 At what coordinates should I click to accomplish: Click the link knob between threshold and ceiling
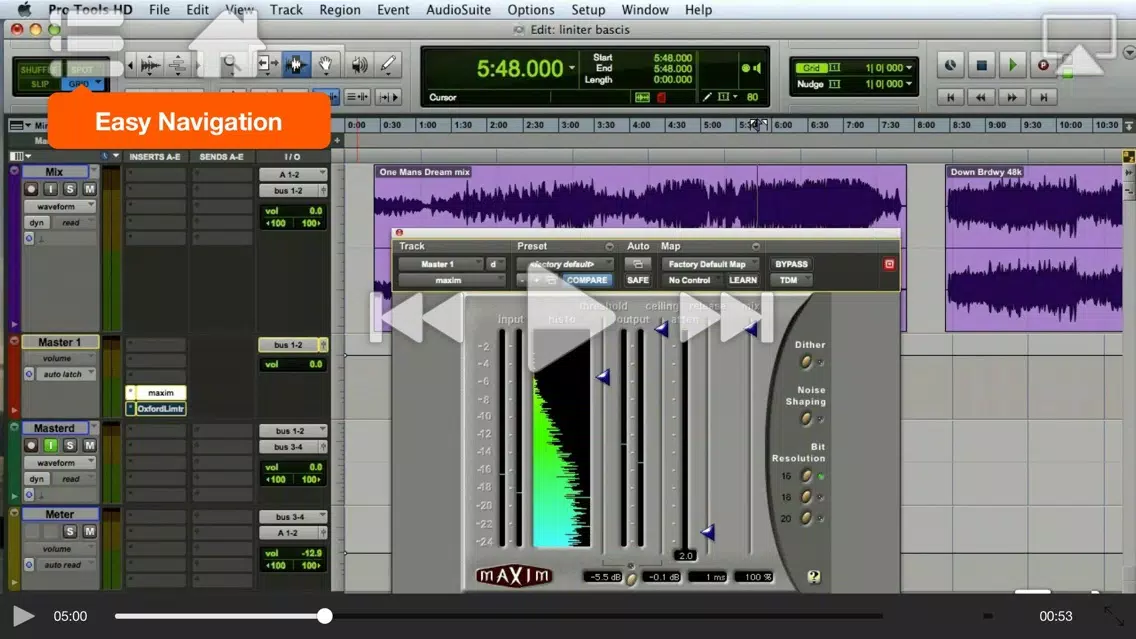coord(631,578)
